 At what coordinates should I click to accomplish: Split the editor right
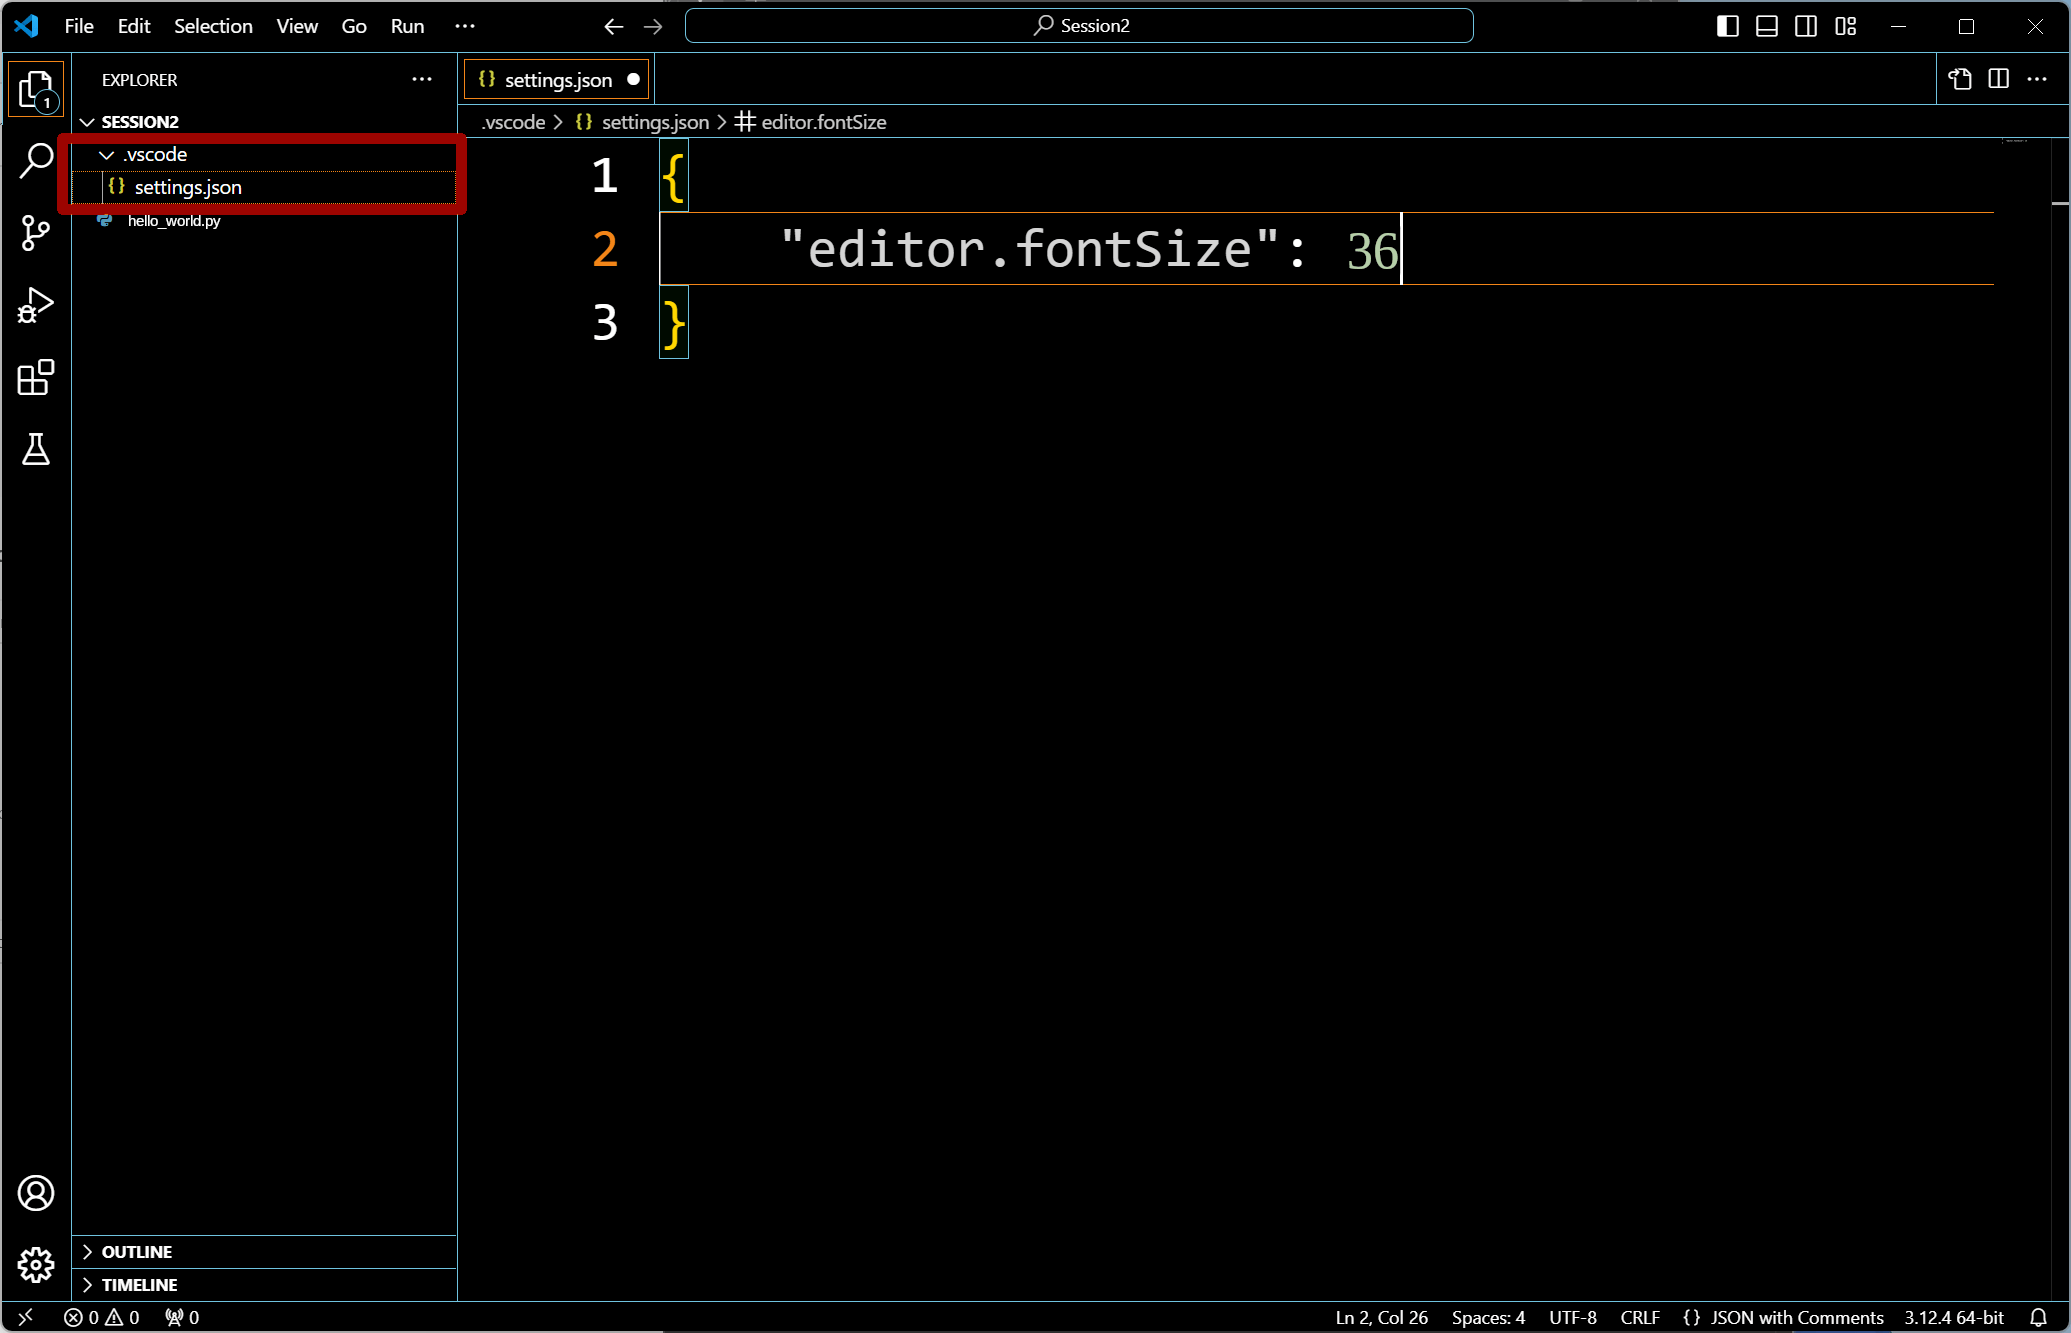tap(1998, 79)
